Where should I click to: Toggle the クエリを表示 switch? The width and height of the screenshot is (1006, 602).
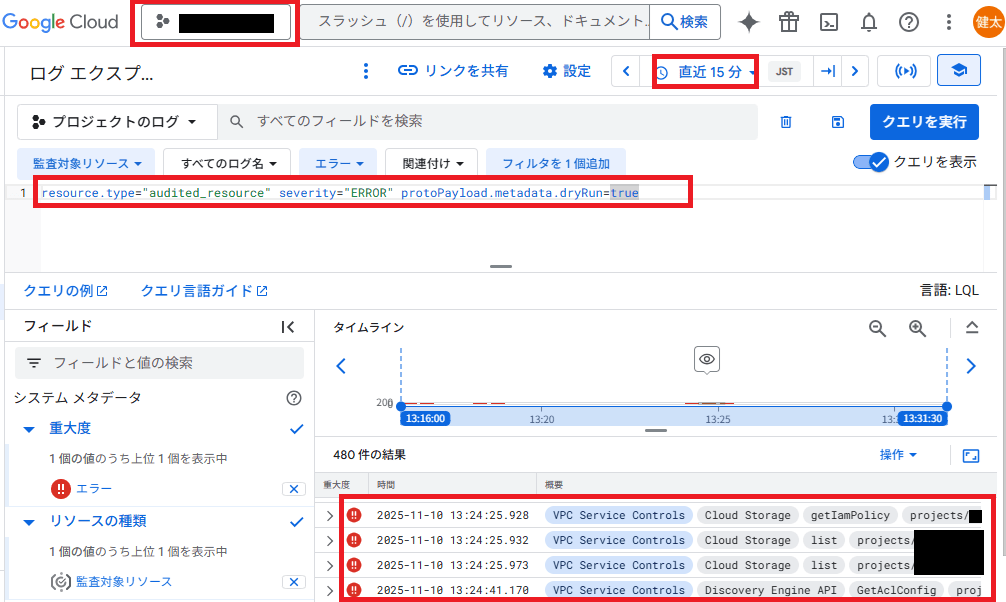(871, 162)
